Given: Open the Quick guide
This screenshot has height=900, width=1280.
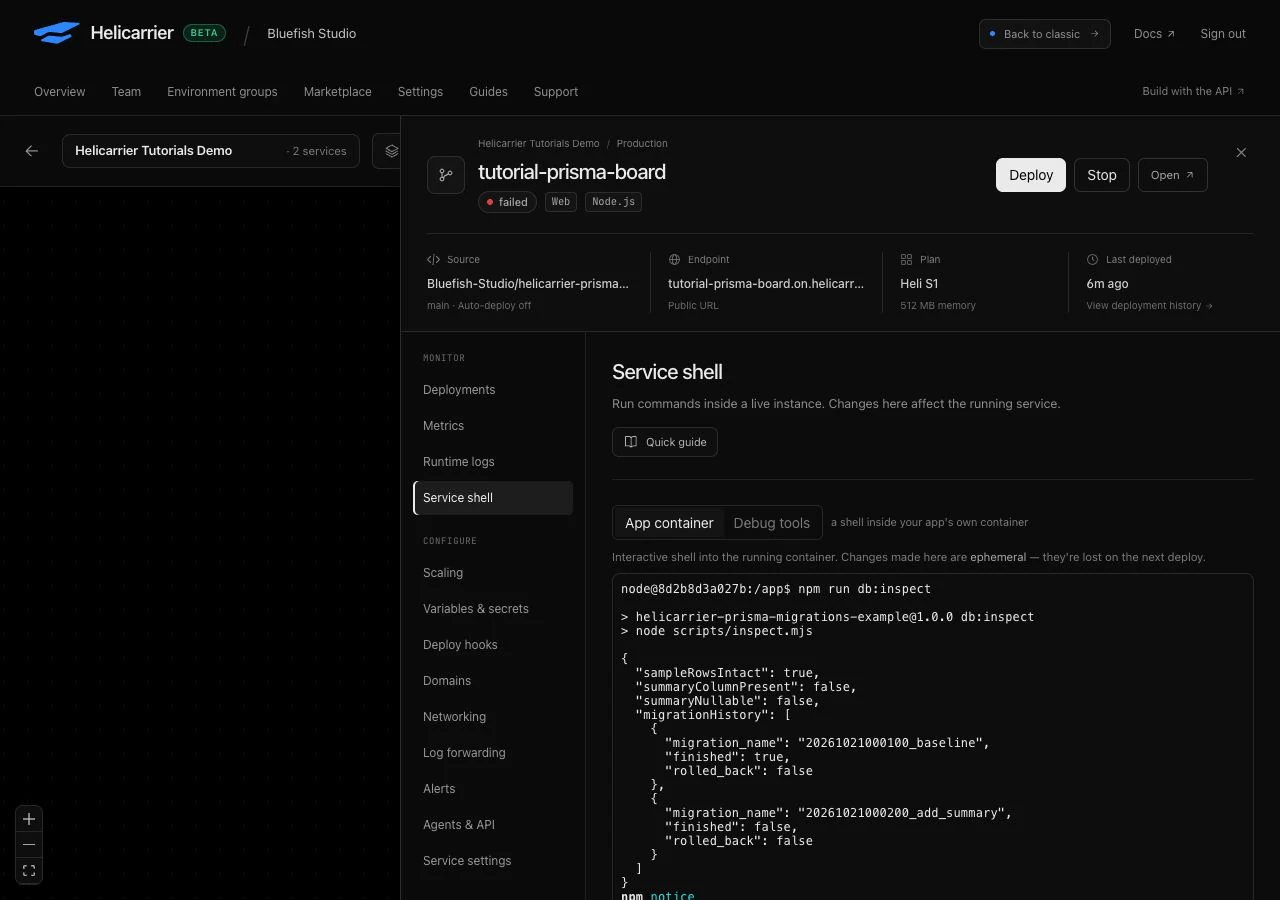Looking at the screenshot, I should click(x=665, y=442).
